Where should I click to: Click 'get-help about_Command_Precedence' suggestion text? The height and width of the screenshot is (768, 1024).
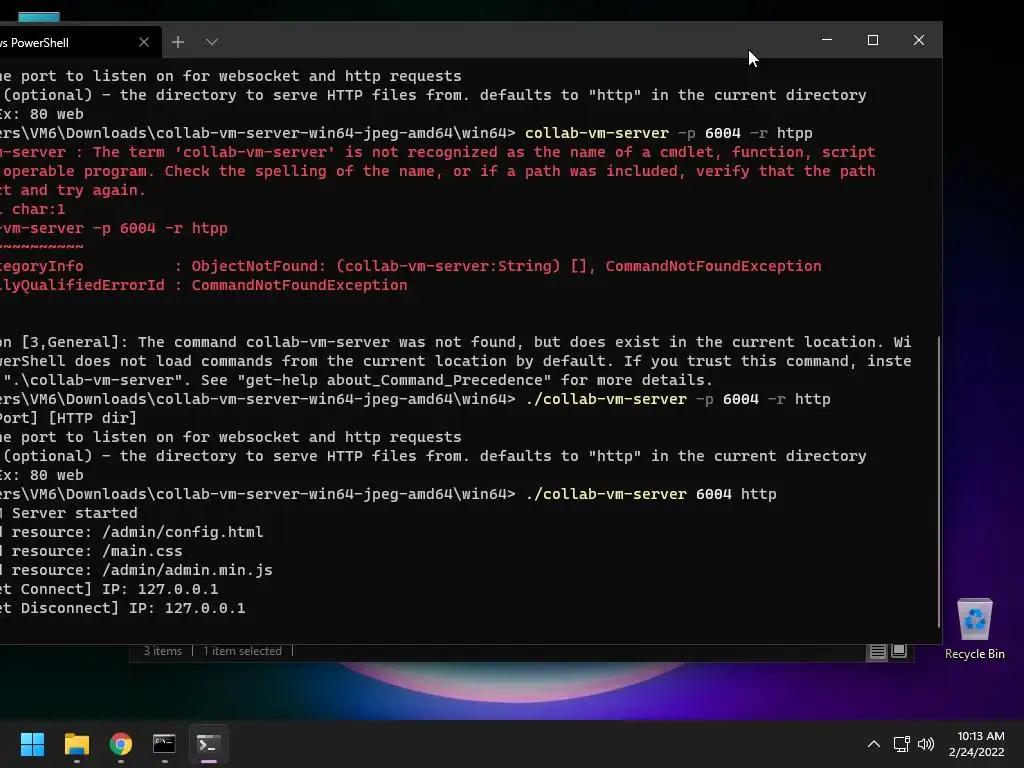coord(398,380)
